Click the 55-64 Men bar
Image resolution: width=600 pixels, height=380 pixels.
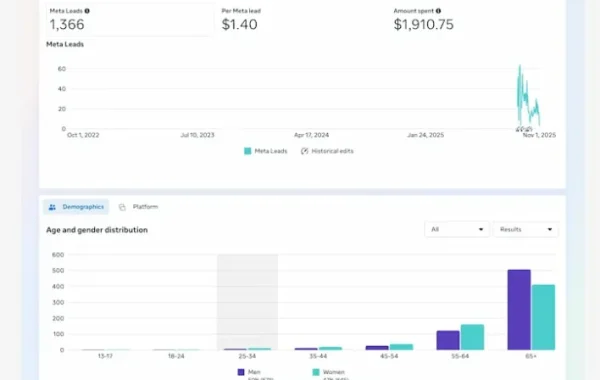click(448, 340)
